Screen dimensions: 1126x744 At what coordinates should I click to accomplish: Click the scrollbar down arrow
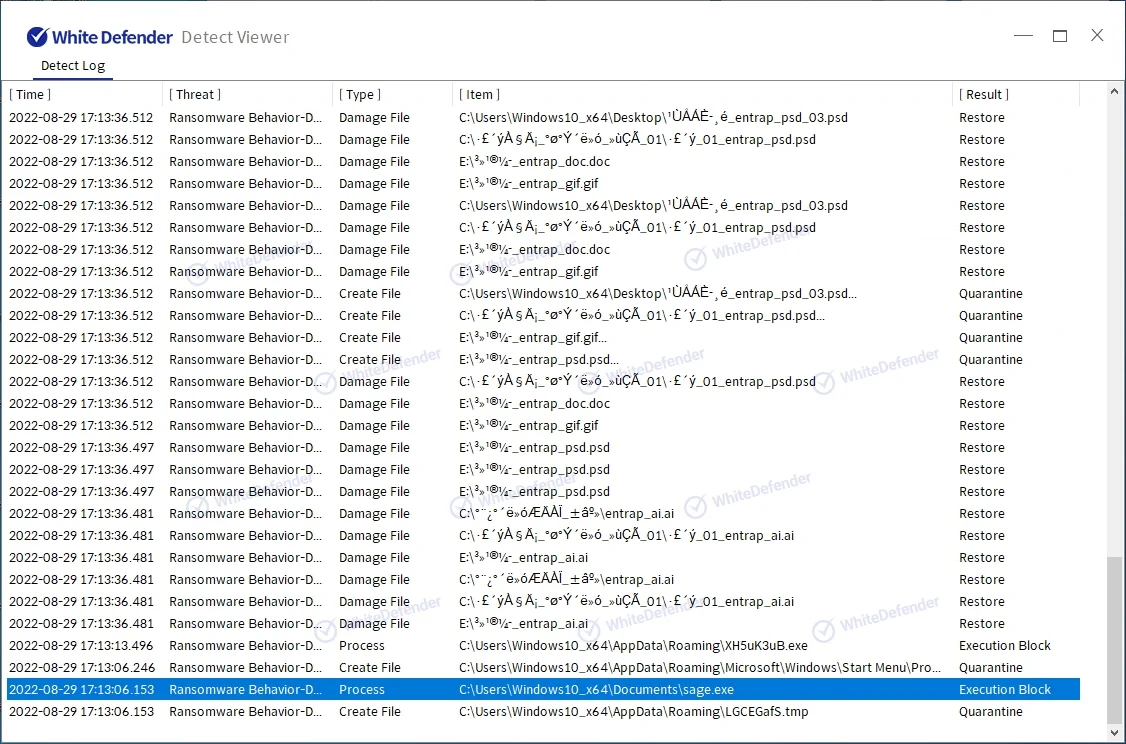1116,733
